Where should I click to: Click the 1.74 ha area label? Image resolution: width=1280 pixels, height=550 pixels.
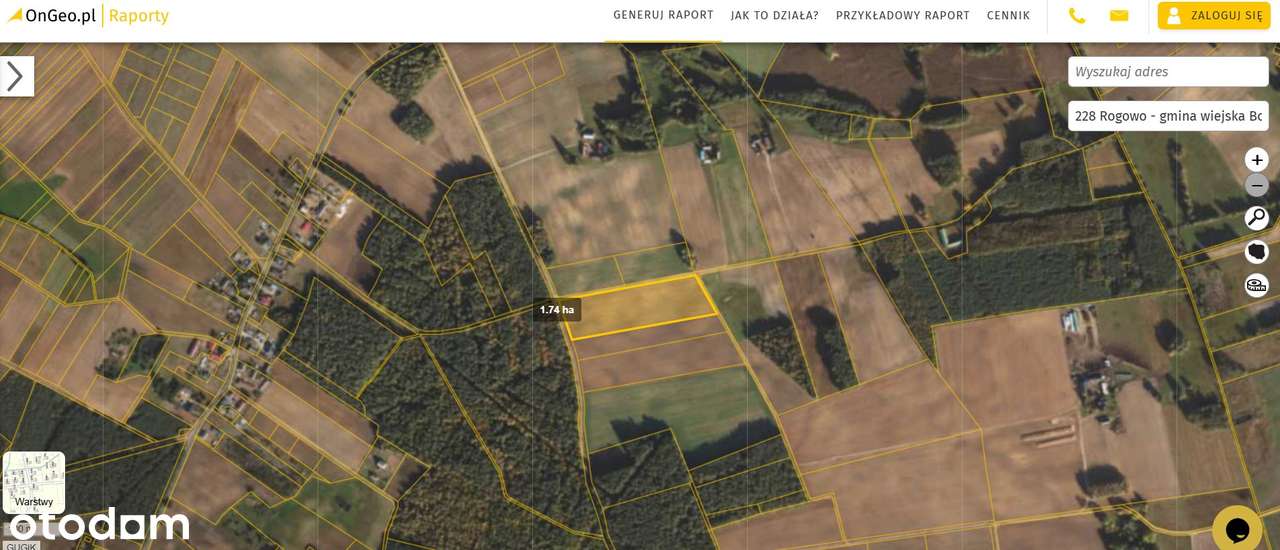pos(557,310)
